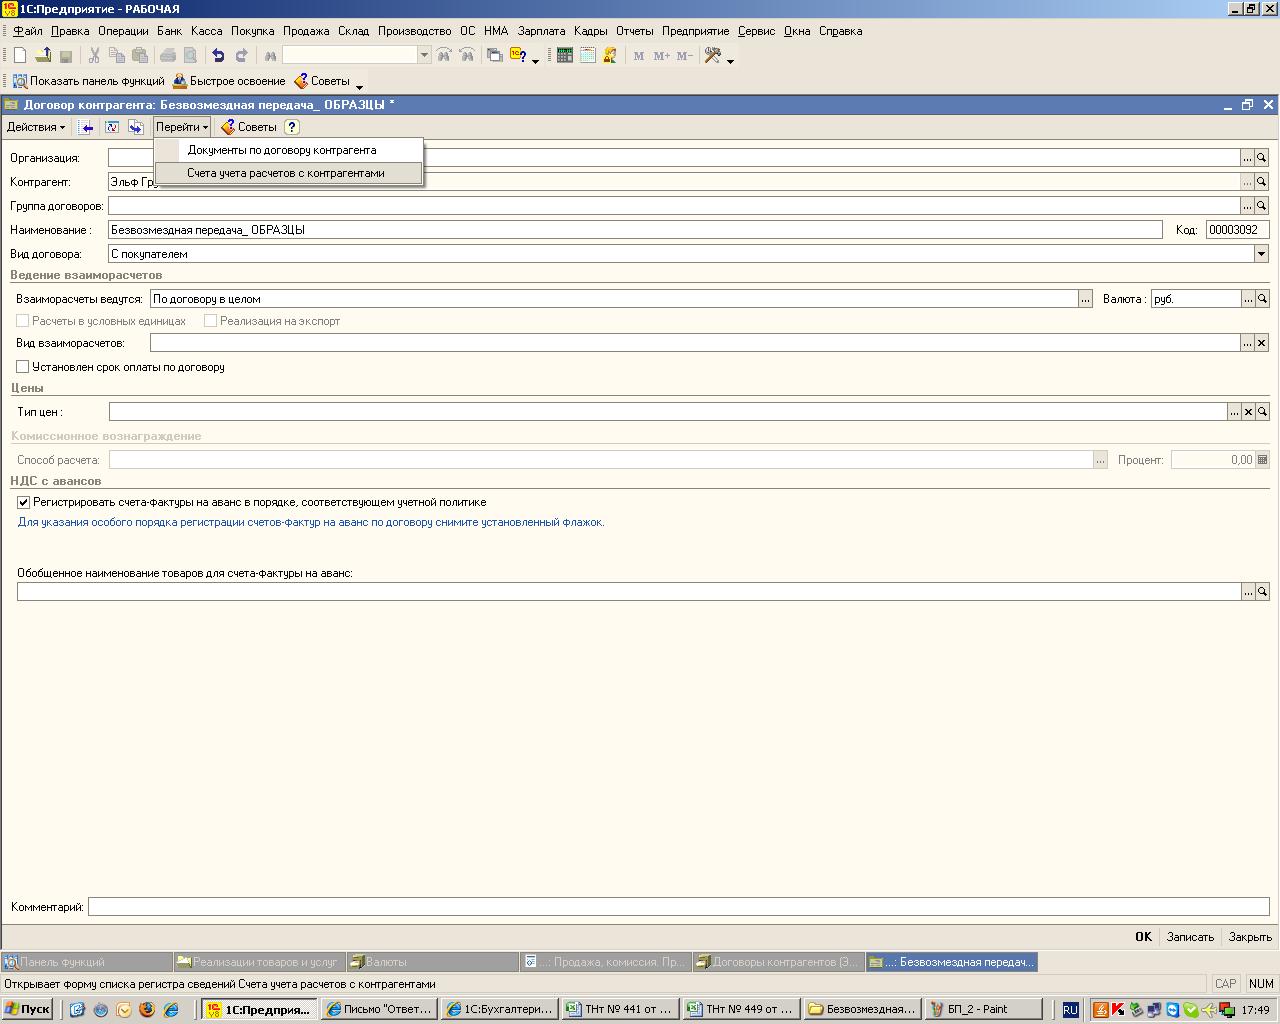
Task: Open selection list for Взаиморасчеты ведутся field
Action: tap(1085, 299)
